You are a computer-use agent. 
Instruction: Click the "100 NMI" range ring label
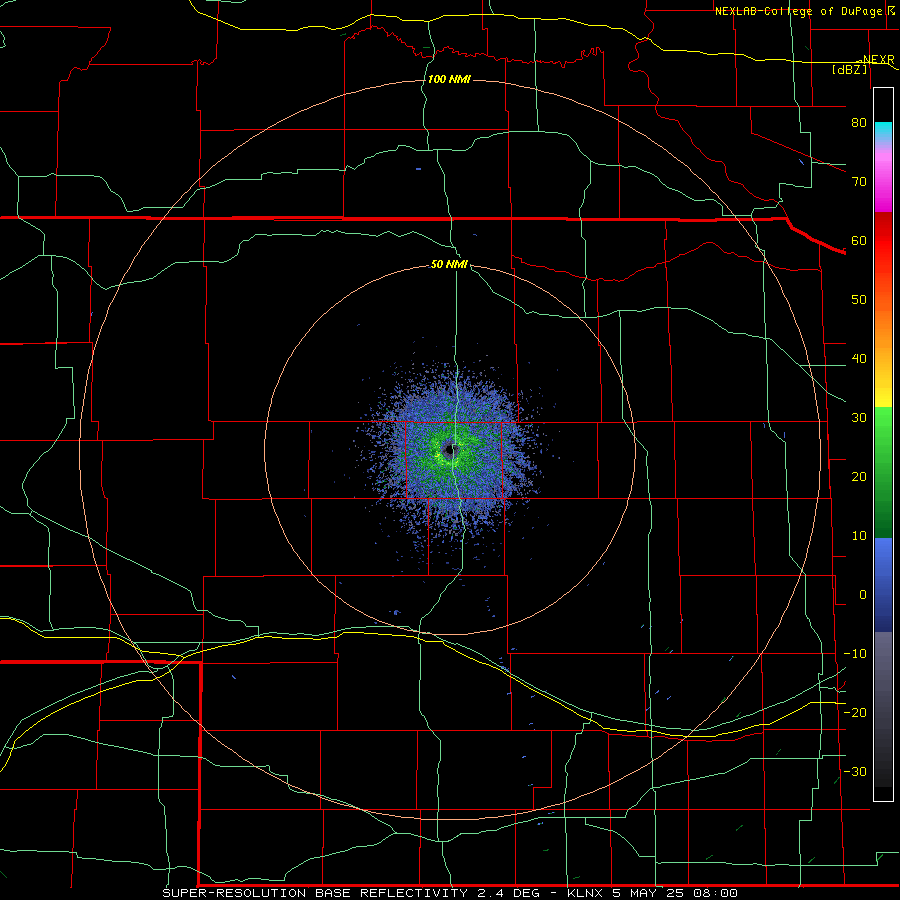[x=449, y=79]
